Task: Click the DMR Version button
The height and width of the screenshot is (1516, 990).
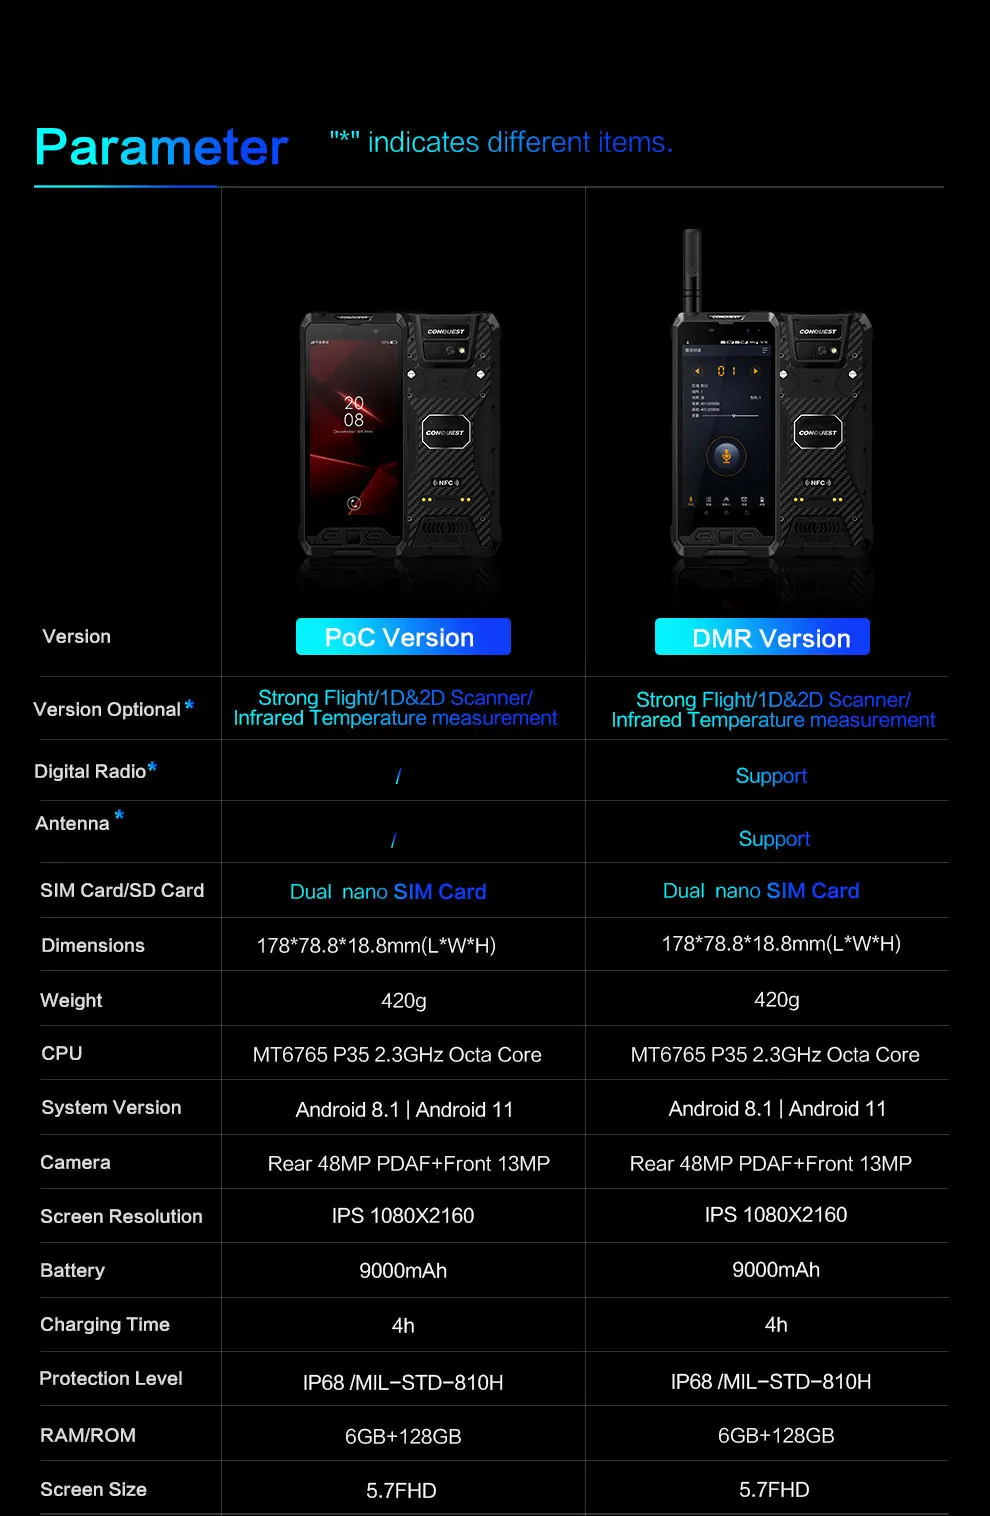Action: tap(762, 637)
